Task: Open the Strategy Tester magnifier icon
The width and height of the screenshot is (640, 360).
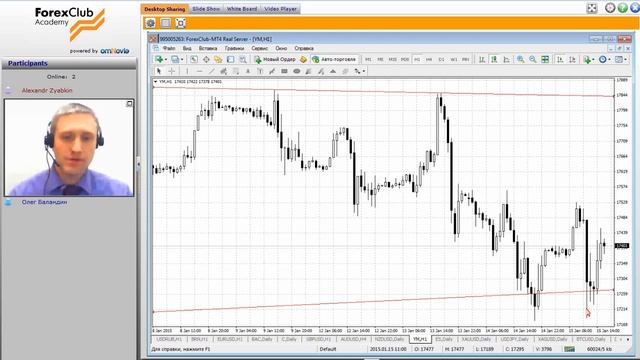Action: (243, 60)
